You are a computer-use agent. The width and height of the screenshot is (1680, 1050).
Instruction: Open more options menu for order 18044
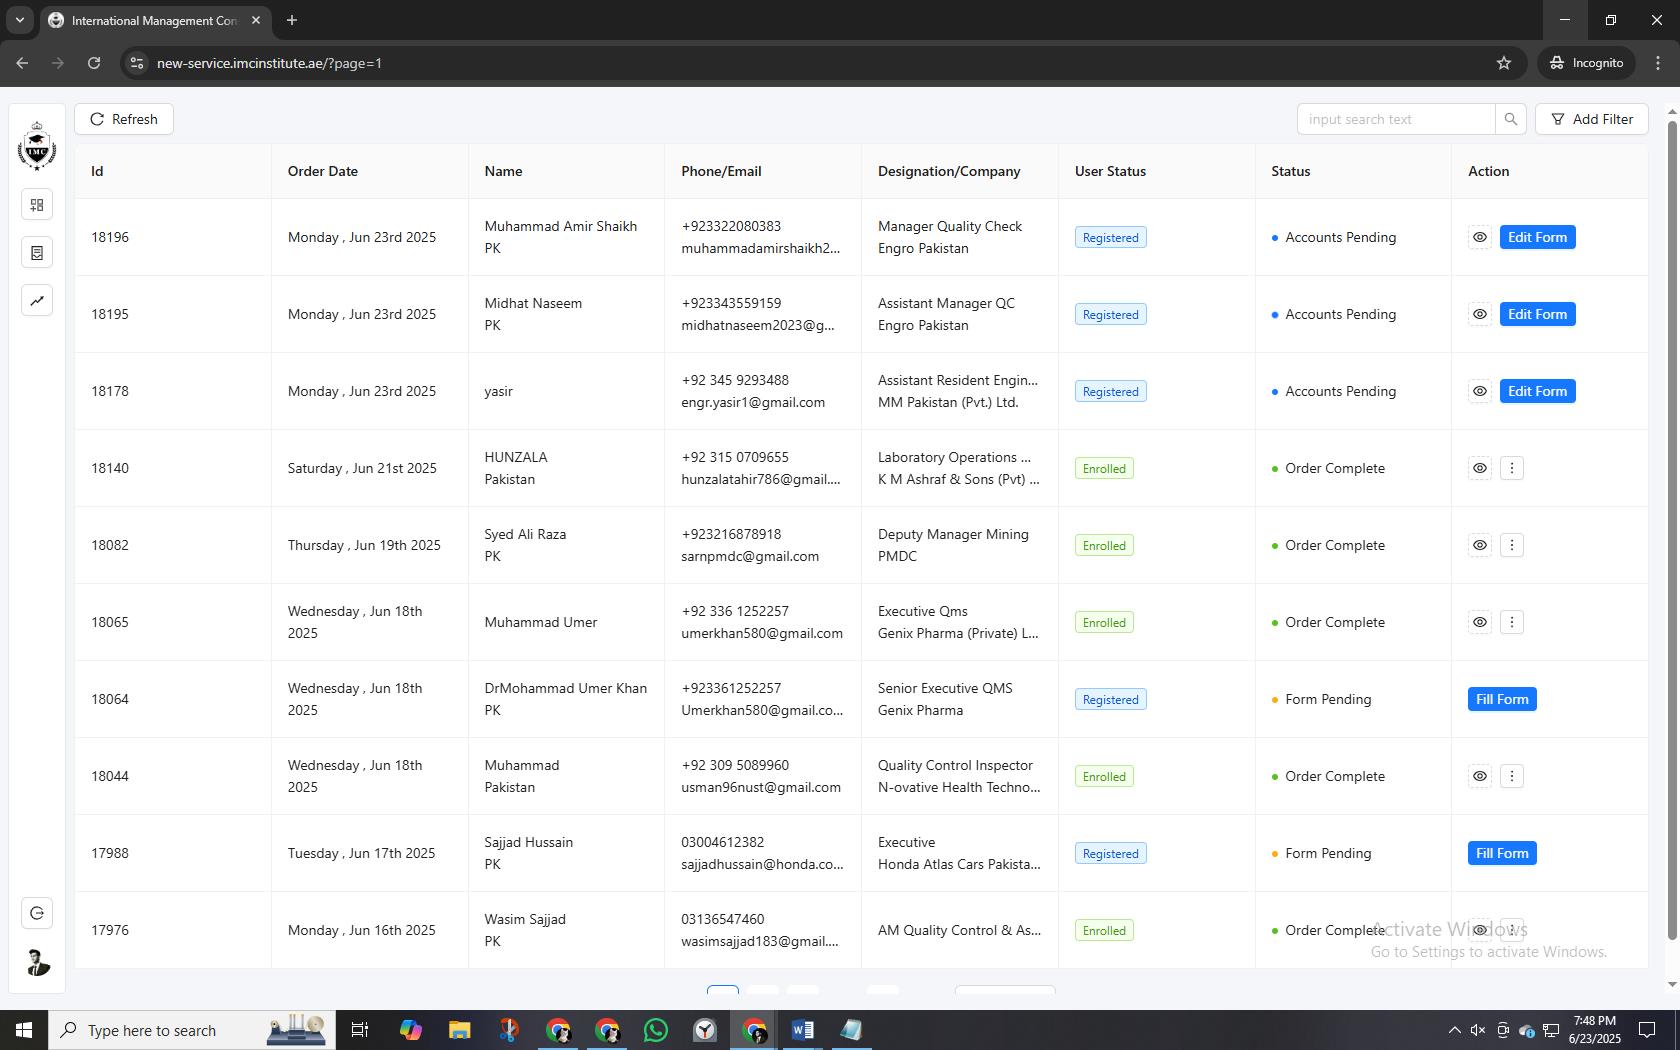click(1512, 776)
